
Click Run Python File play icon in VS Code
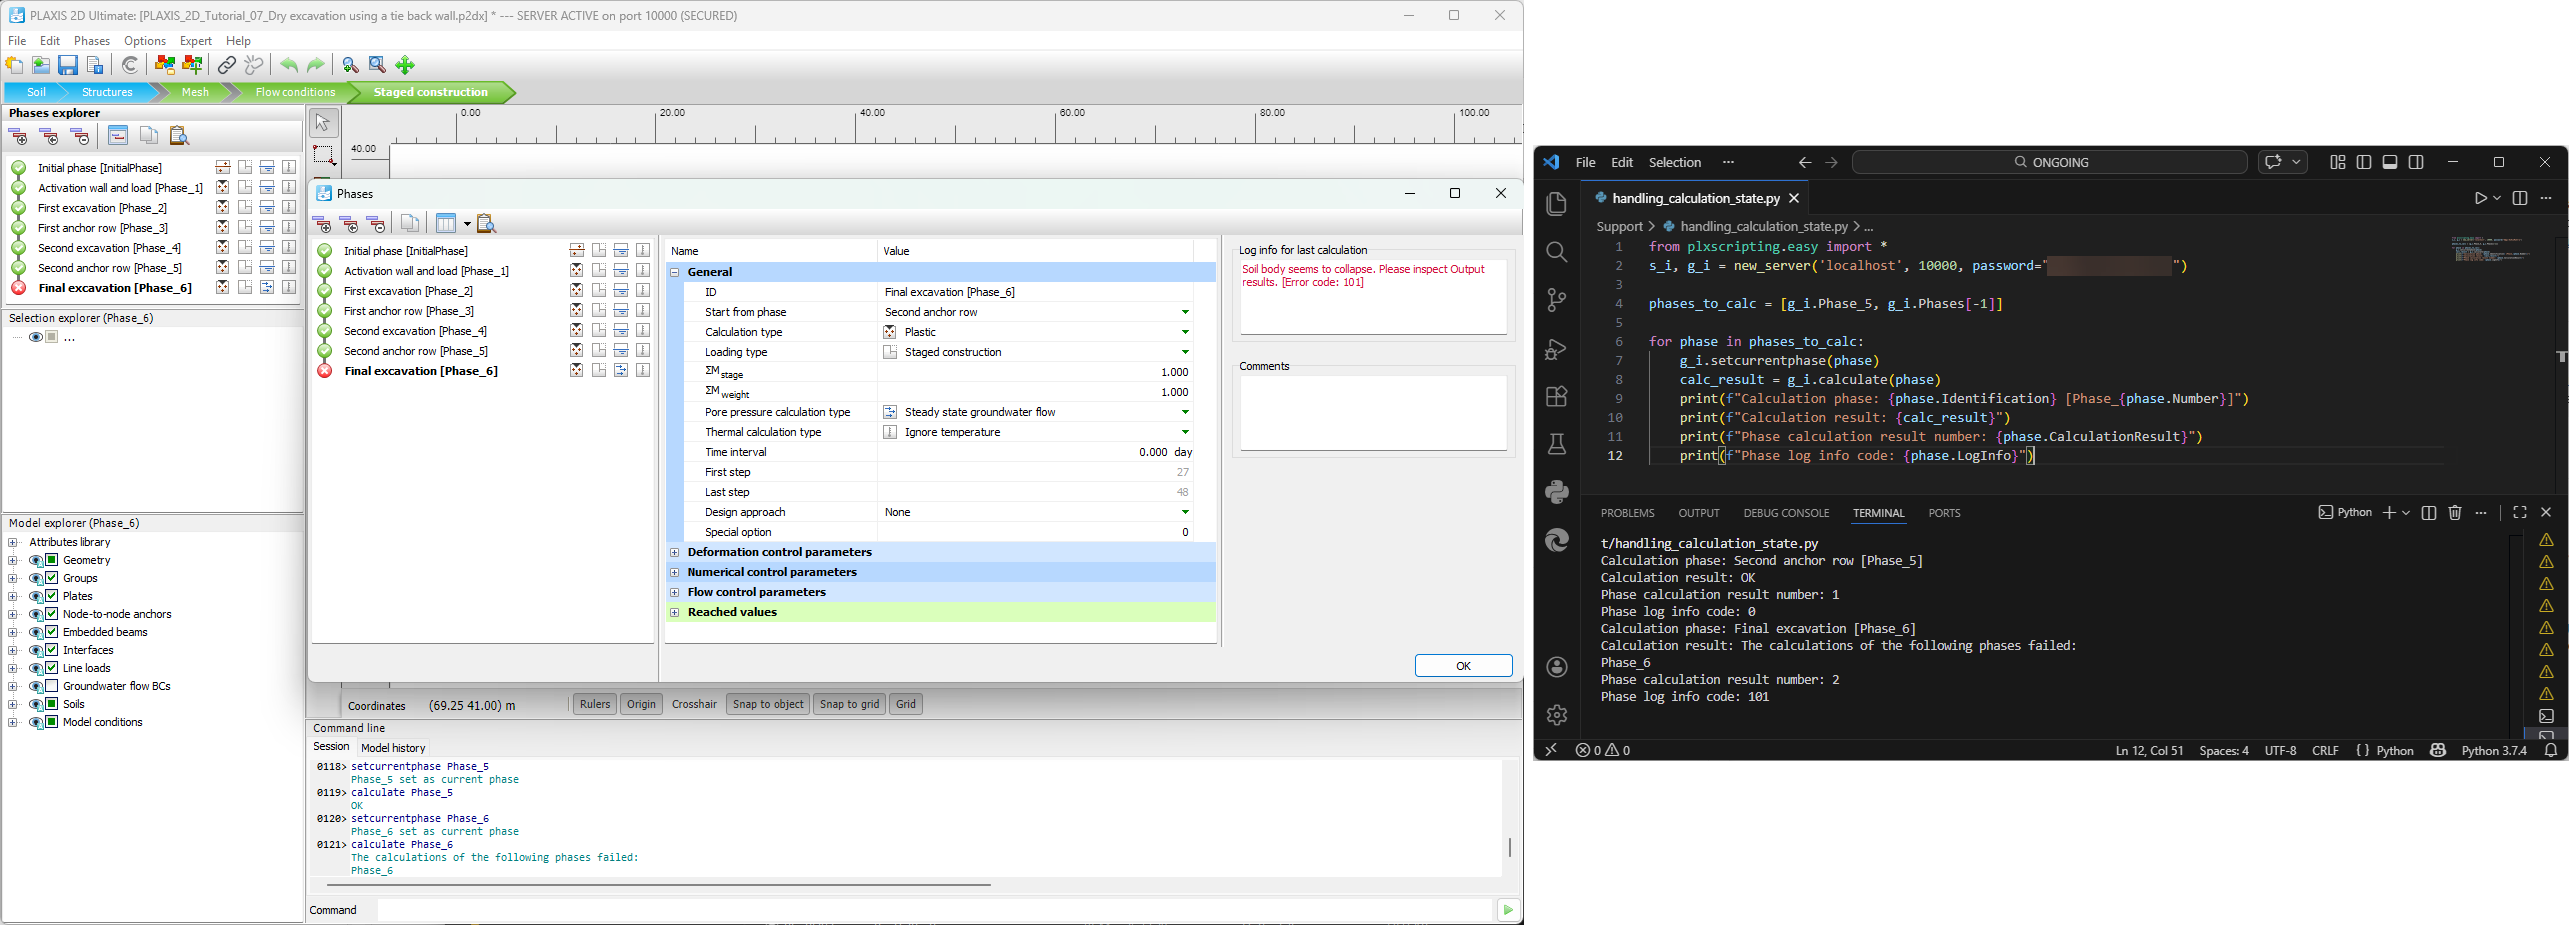click(x=2480, y=198)
